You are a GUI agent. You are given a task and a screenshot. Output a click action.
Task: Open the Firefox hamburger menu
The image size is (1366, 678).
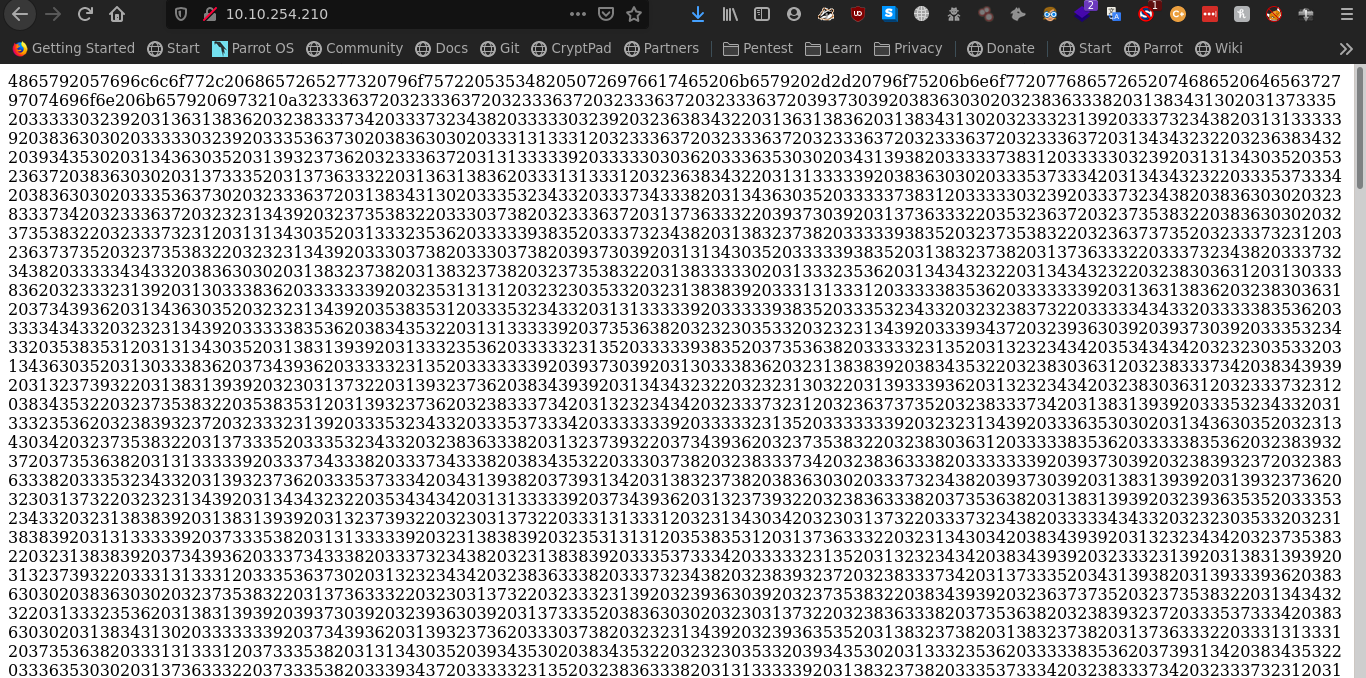click(x=1345, y=14)
